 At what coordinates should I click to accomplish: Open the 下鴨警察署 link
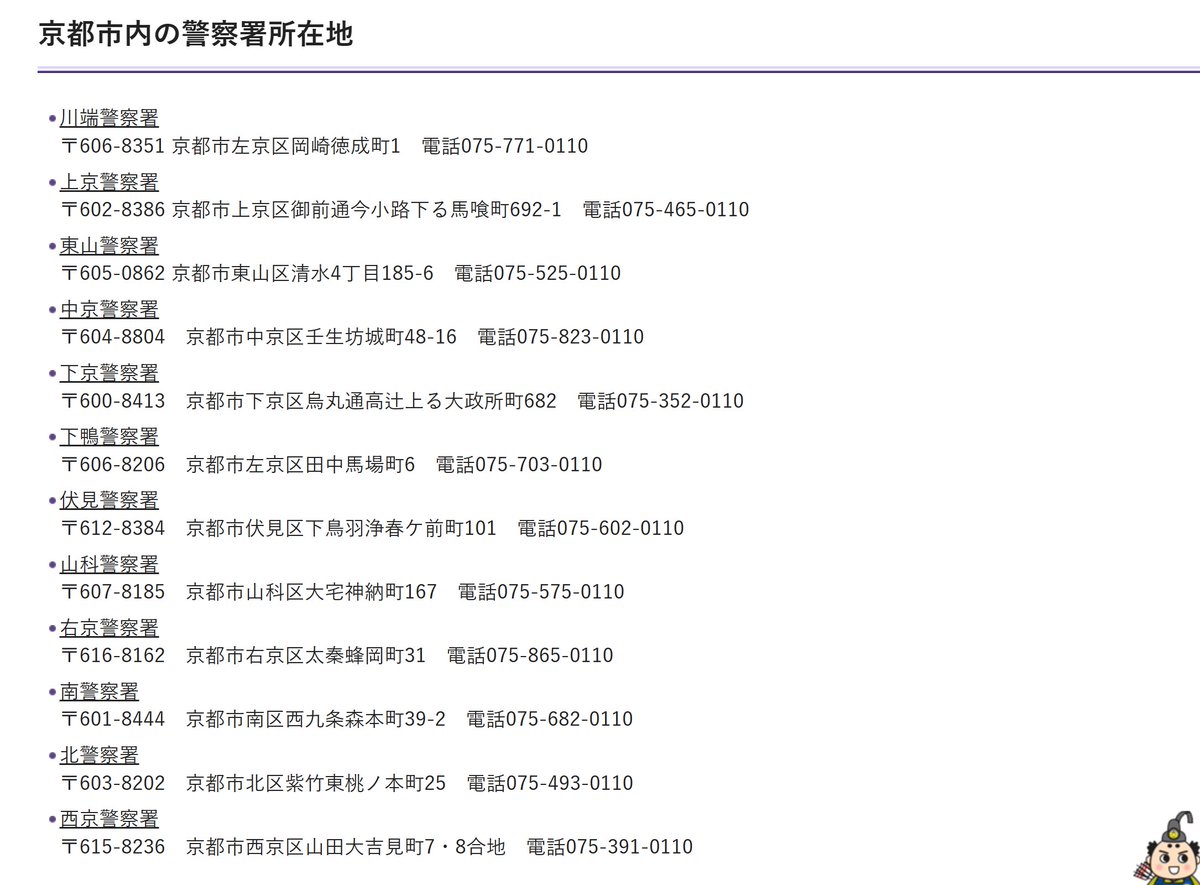coord(109,437)
